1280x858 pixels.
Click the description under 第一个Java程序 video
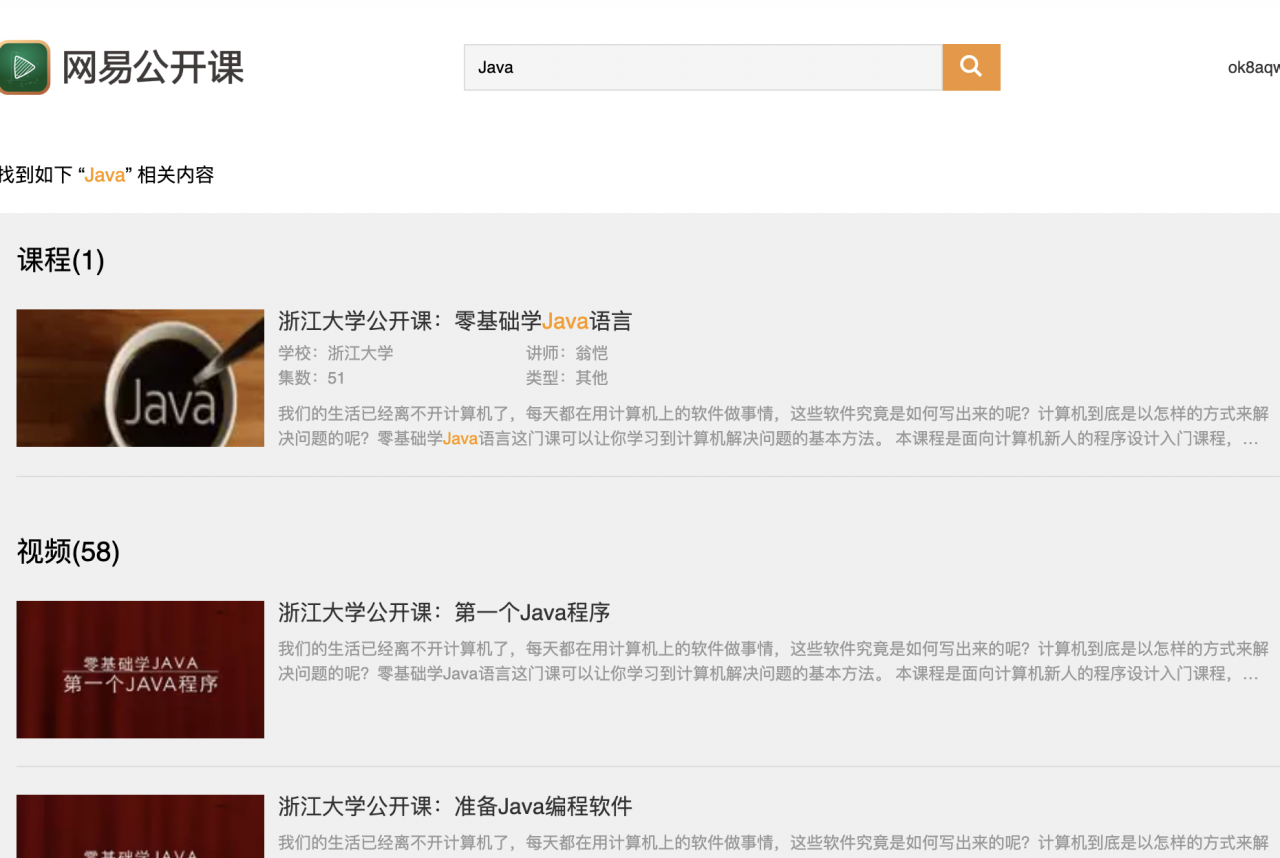tap(773, 661)
